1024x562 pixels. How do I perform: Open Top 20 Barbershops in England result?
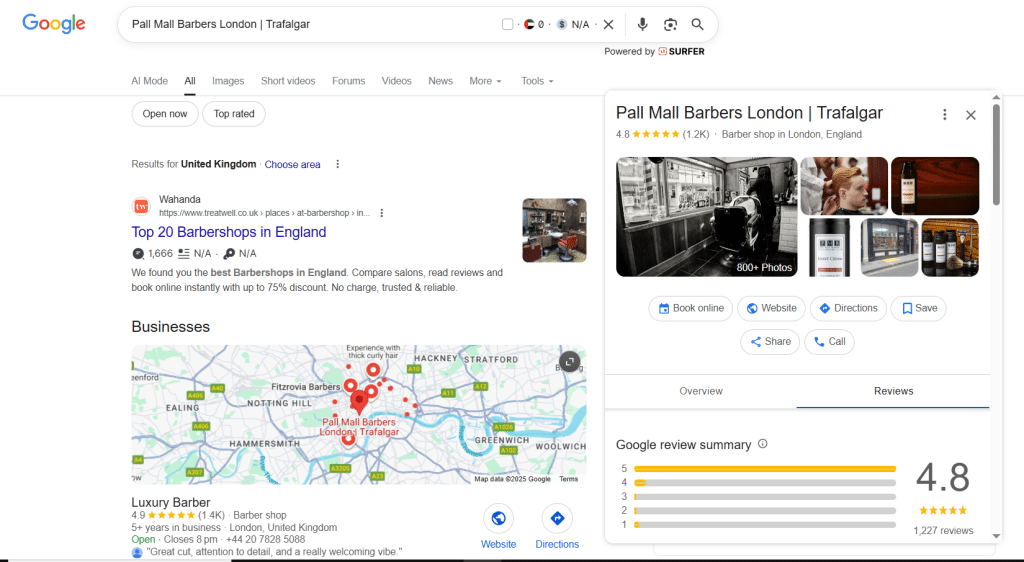(x=229, y=232)
